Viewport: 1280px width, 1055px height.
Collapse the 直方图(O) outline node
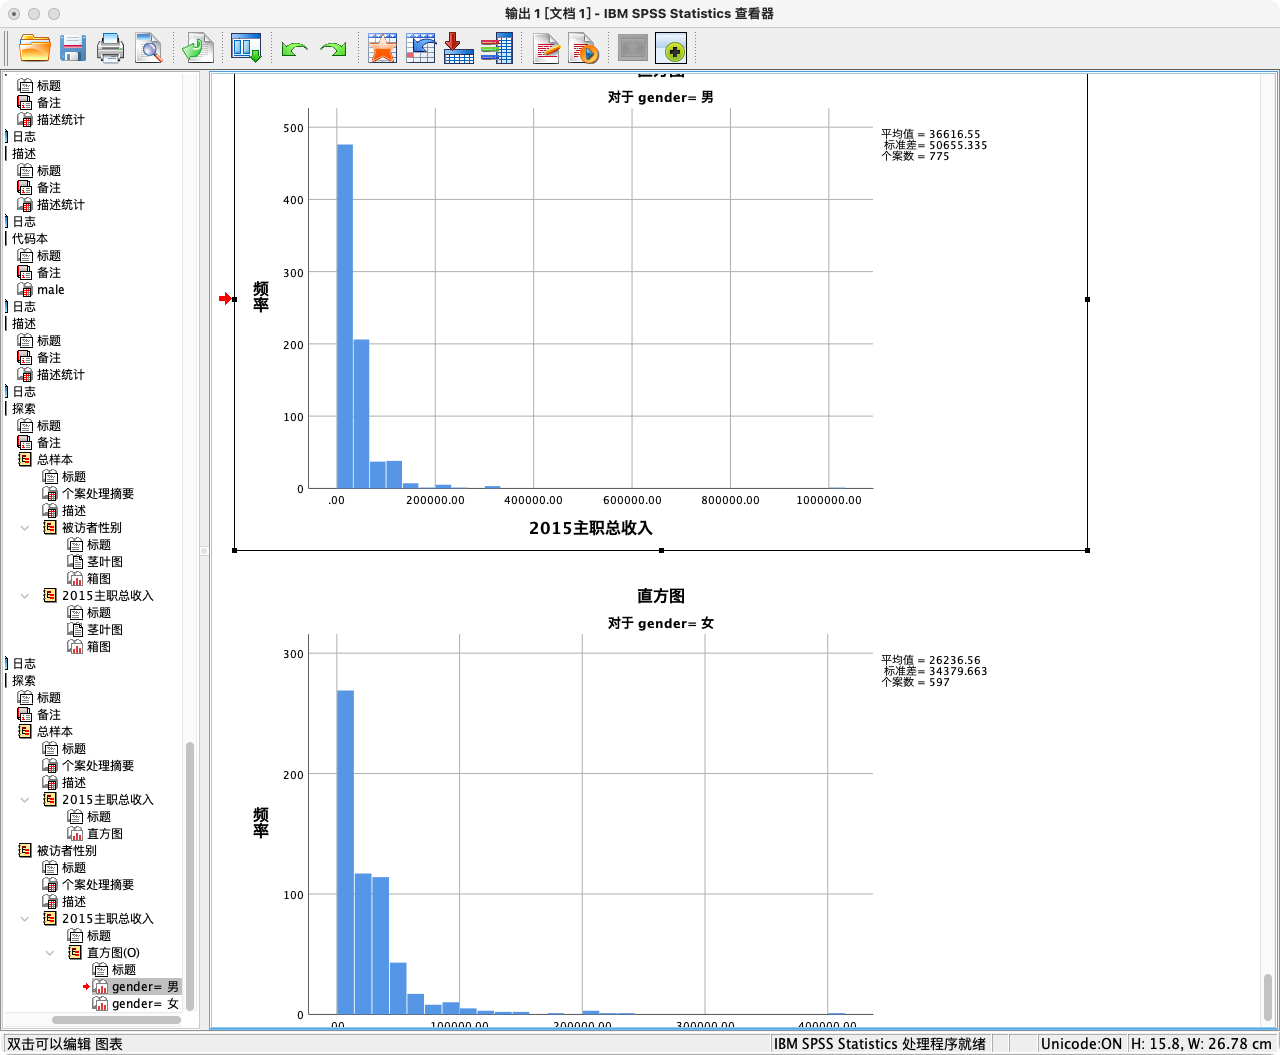[x=50, y=953]
